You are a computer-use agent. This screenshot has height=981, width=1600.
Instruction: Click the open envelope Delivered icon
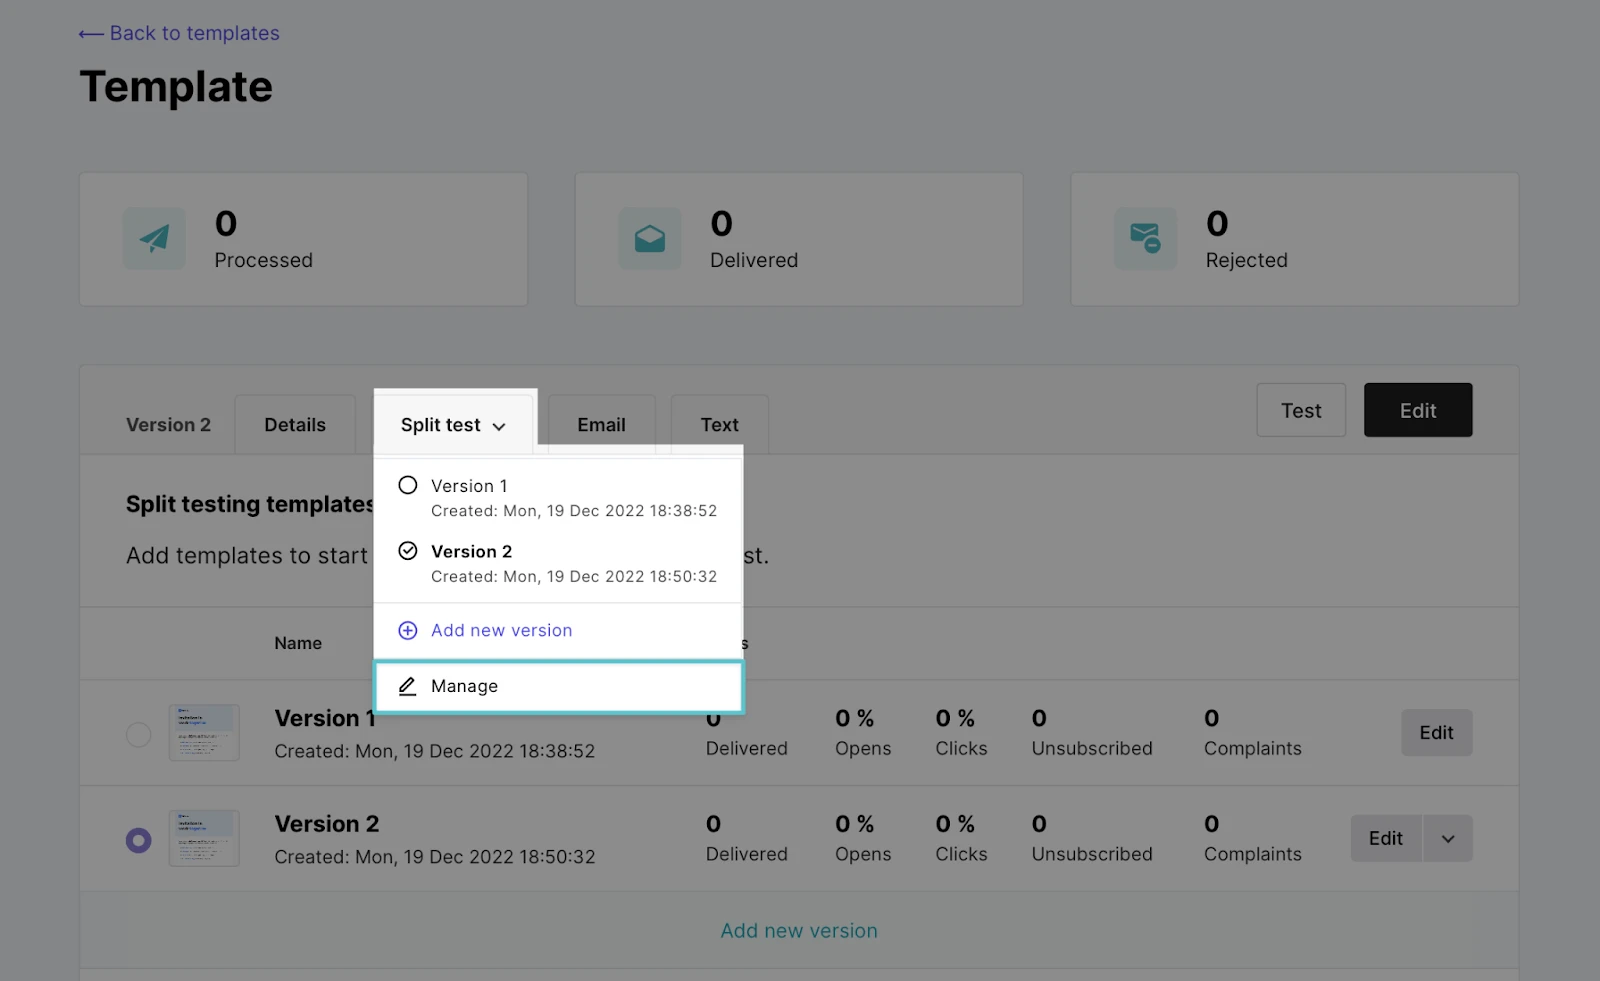[649, 238]
